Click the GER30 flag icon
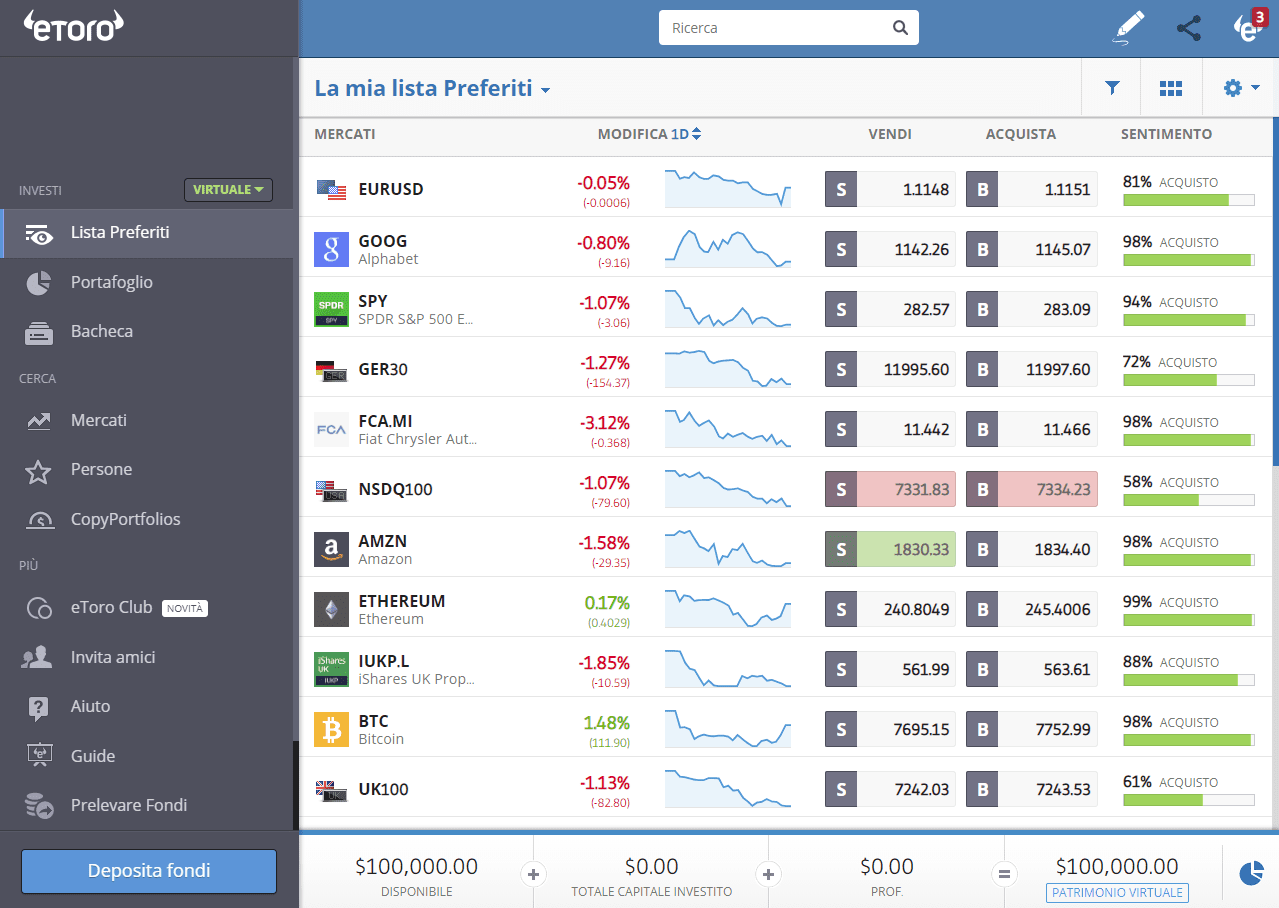 [x=331, y=370]
